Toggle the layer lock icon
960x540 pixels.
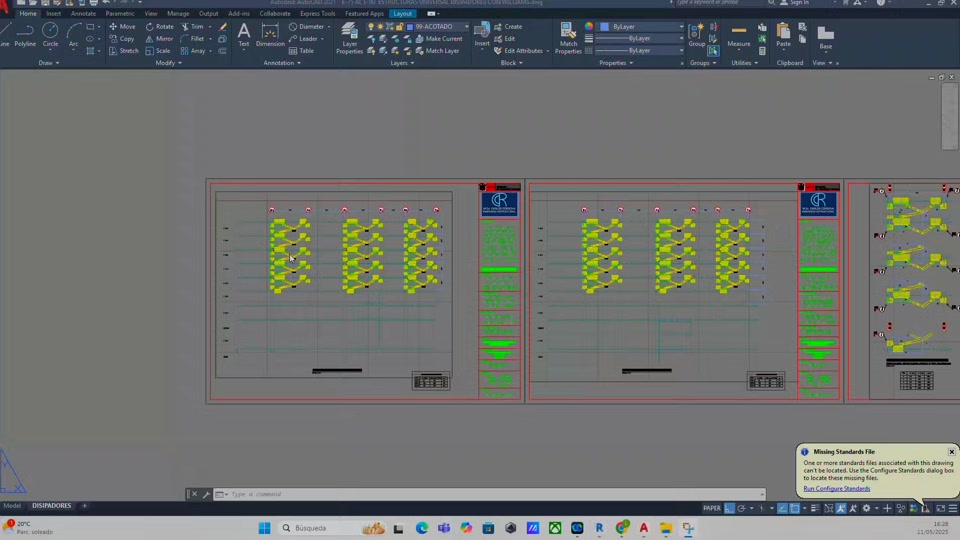click(x=400, y=27)
